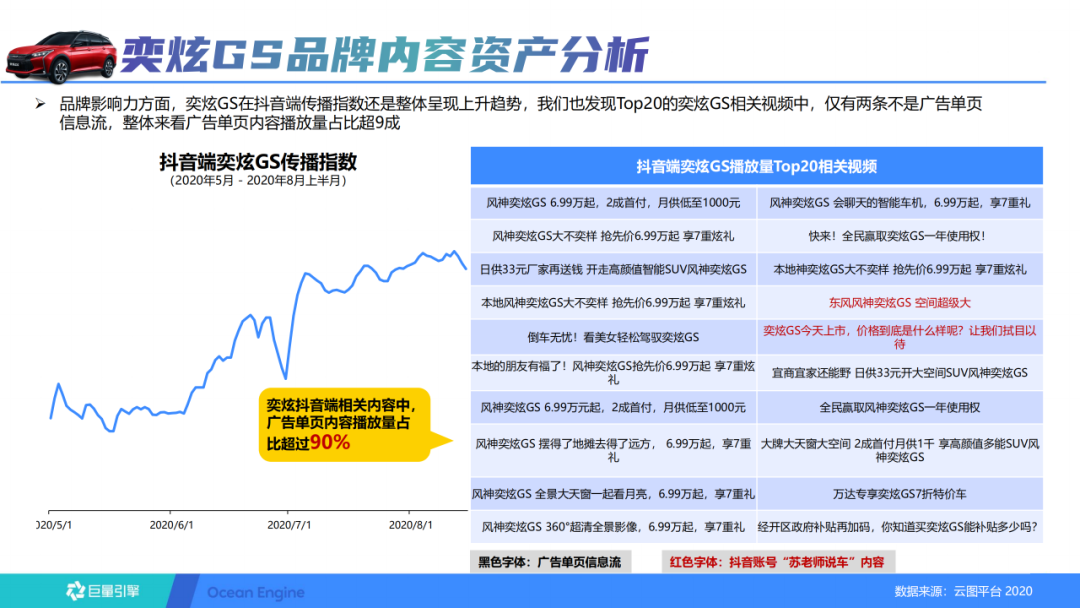This screenshot has width=1080, height=608.
Task: Click red cell 东风风神奕炫GS 空间超级大
Action: coord(900,302)
